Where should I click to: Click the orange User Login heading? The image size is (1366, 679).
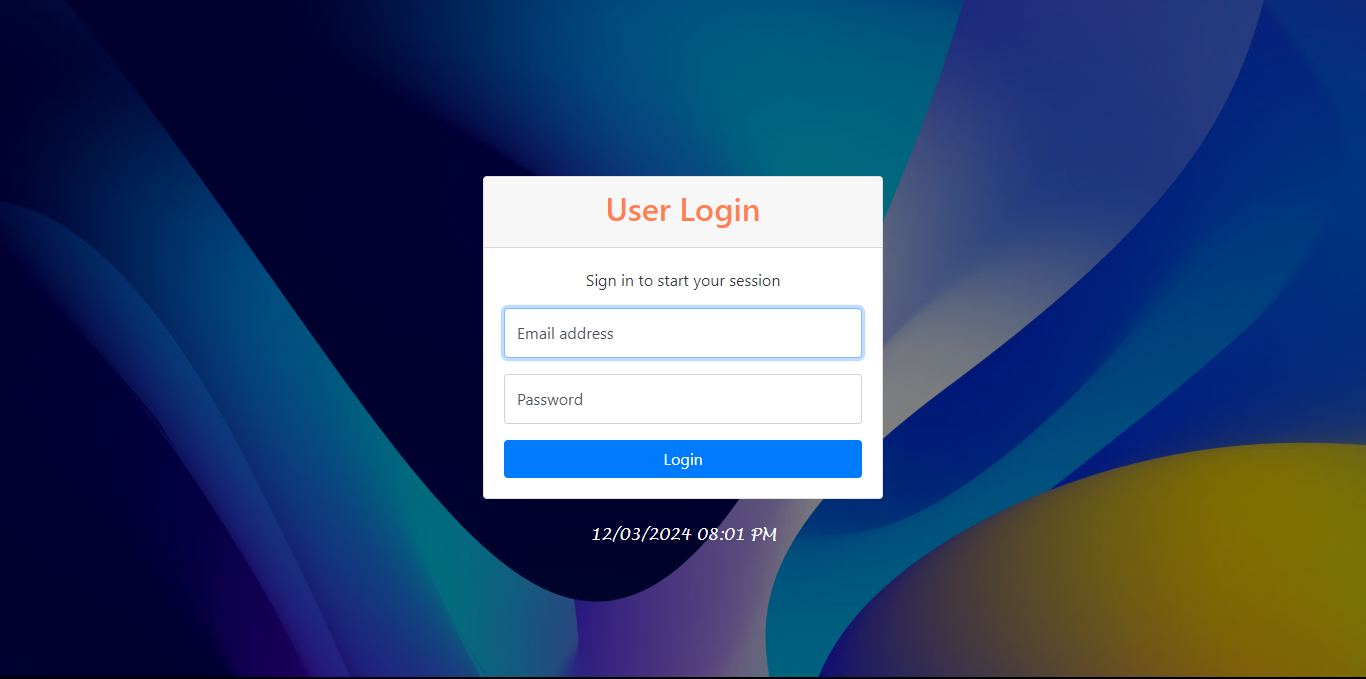683,210
